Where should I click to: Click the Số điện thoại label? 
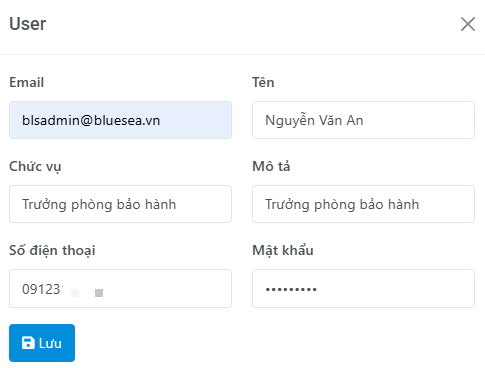[52, 250]
